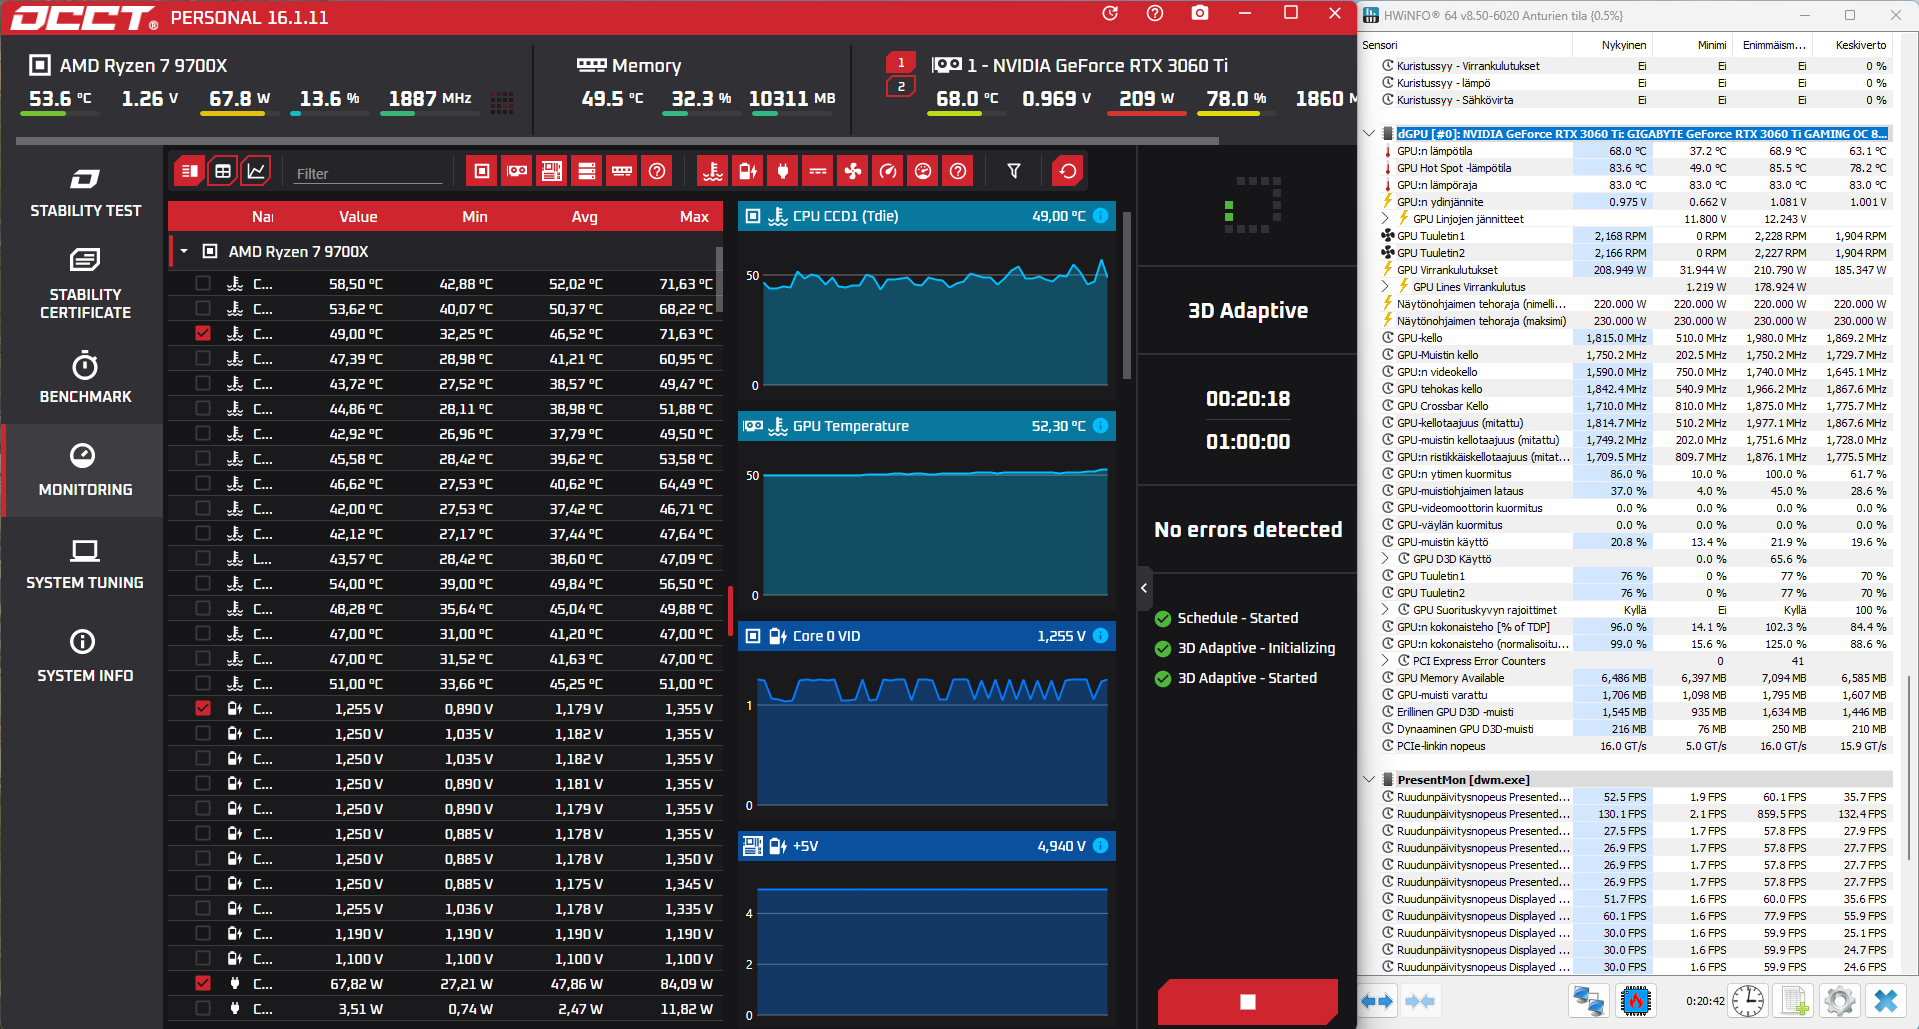The height and width of the screenshot is (1029, 1919).
Task: Open HWiNFO settings gear icon
Action: coord(1839,1000)
